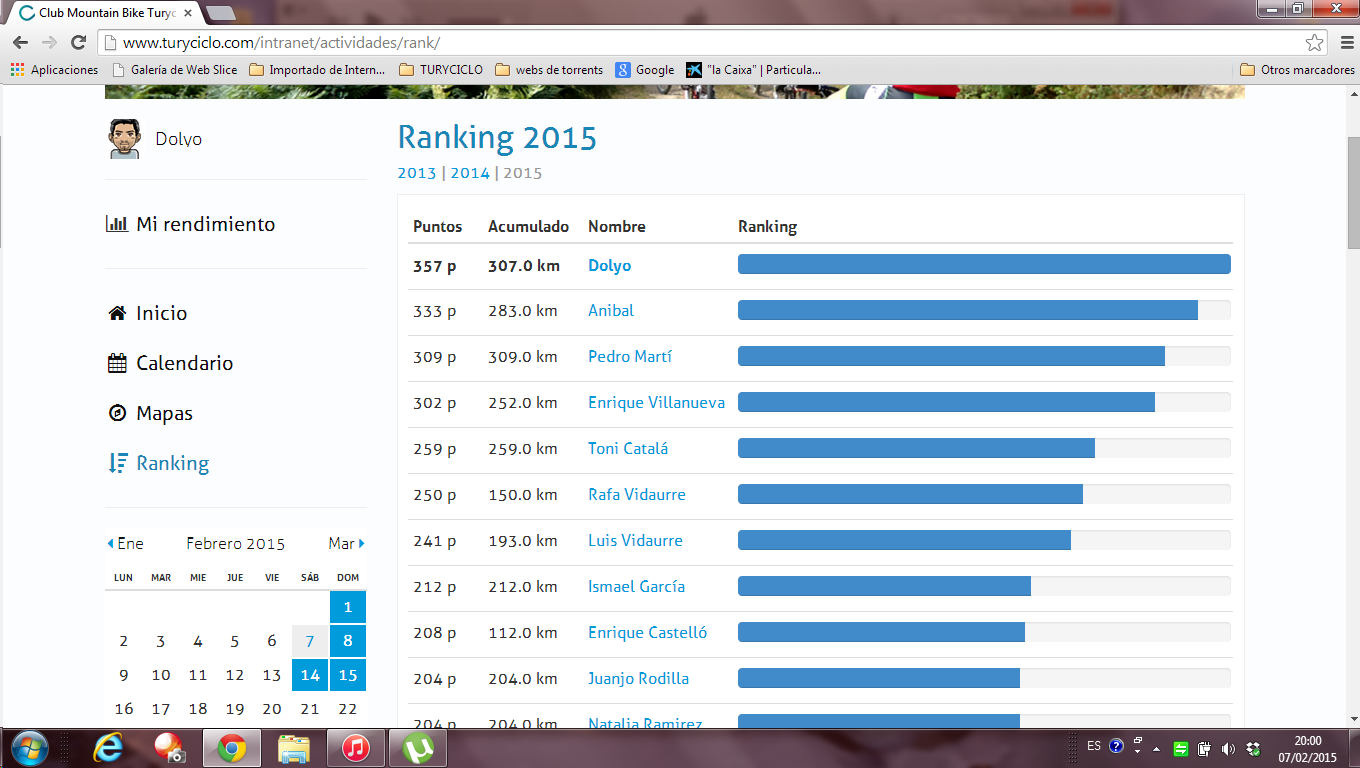The image size is (1360, 768).
Task: Click the house icon next to Inicio
Action: [117, 313]
